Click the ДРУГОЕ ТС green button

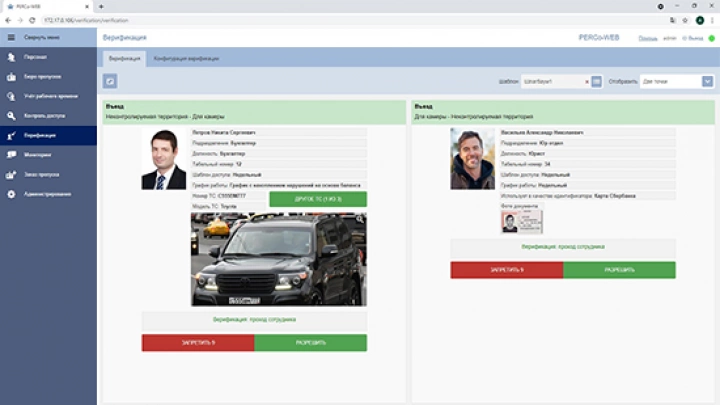click(318, 199)
